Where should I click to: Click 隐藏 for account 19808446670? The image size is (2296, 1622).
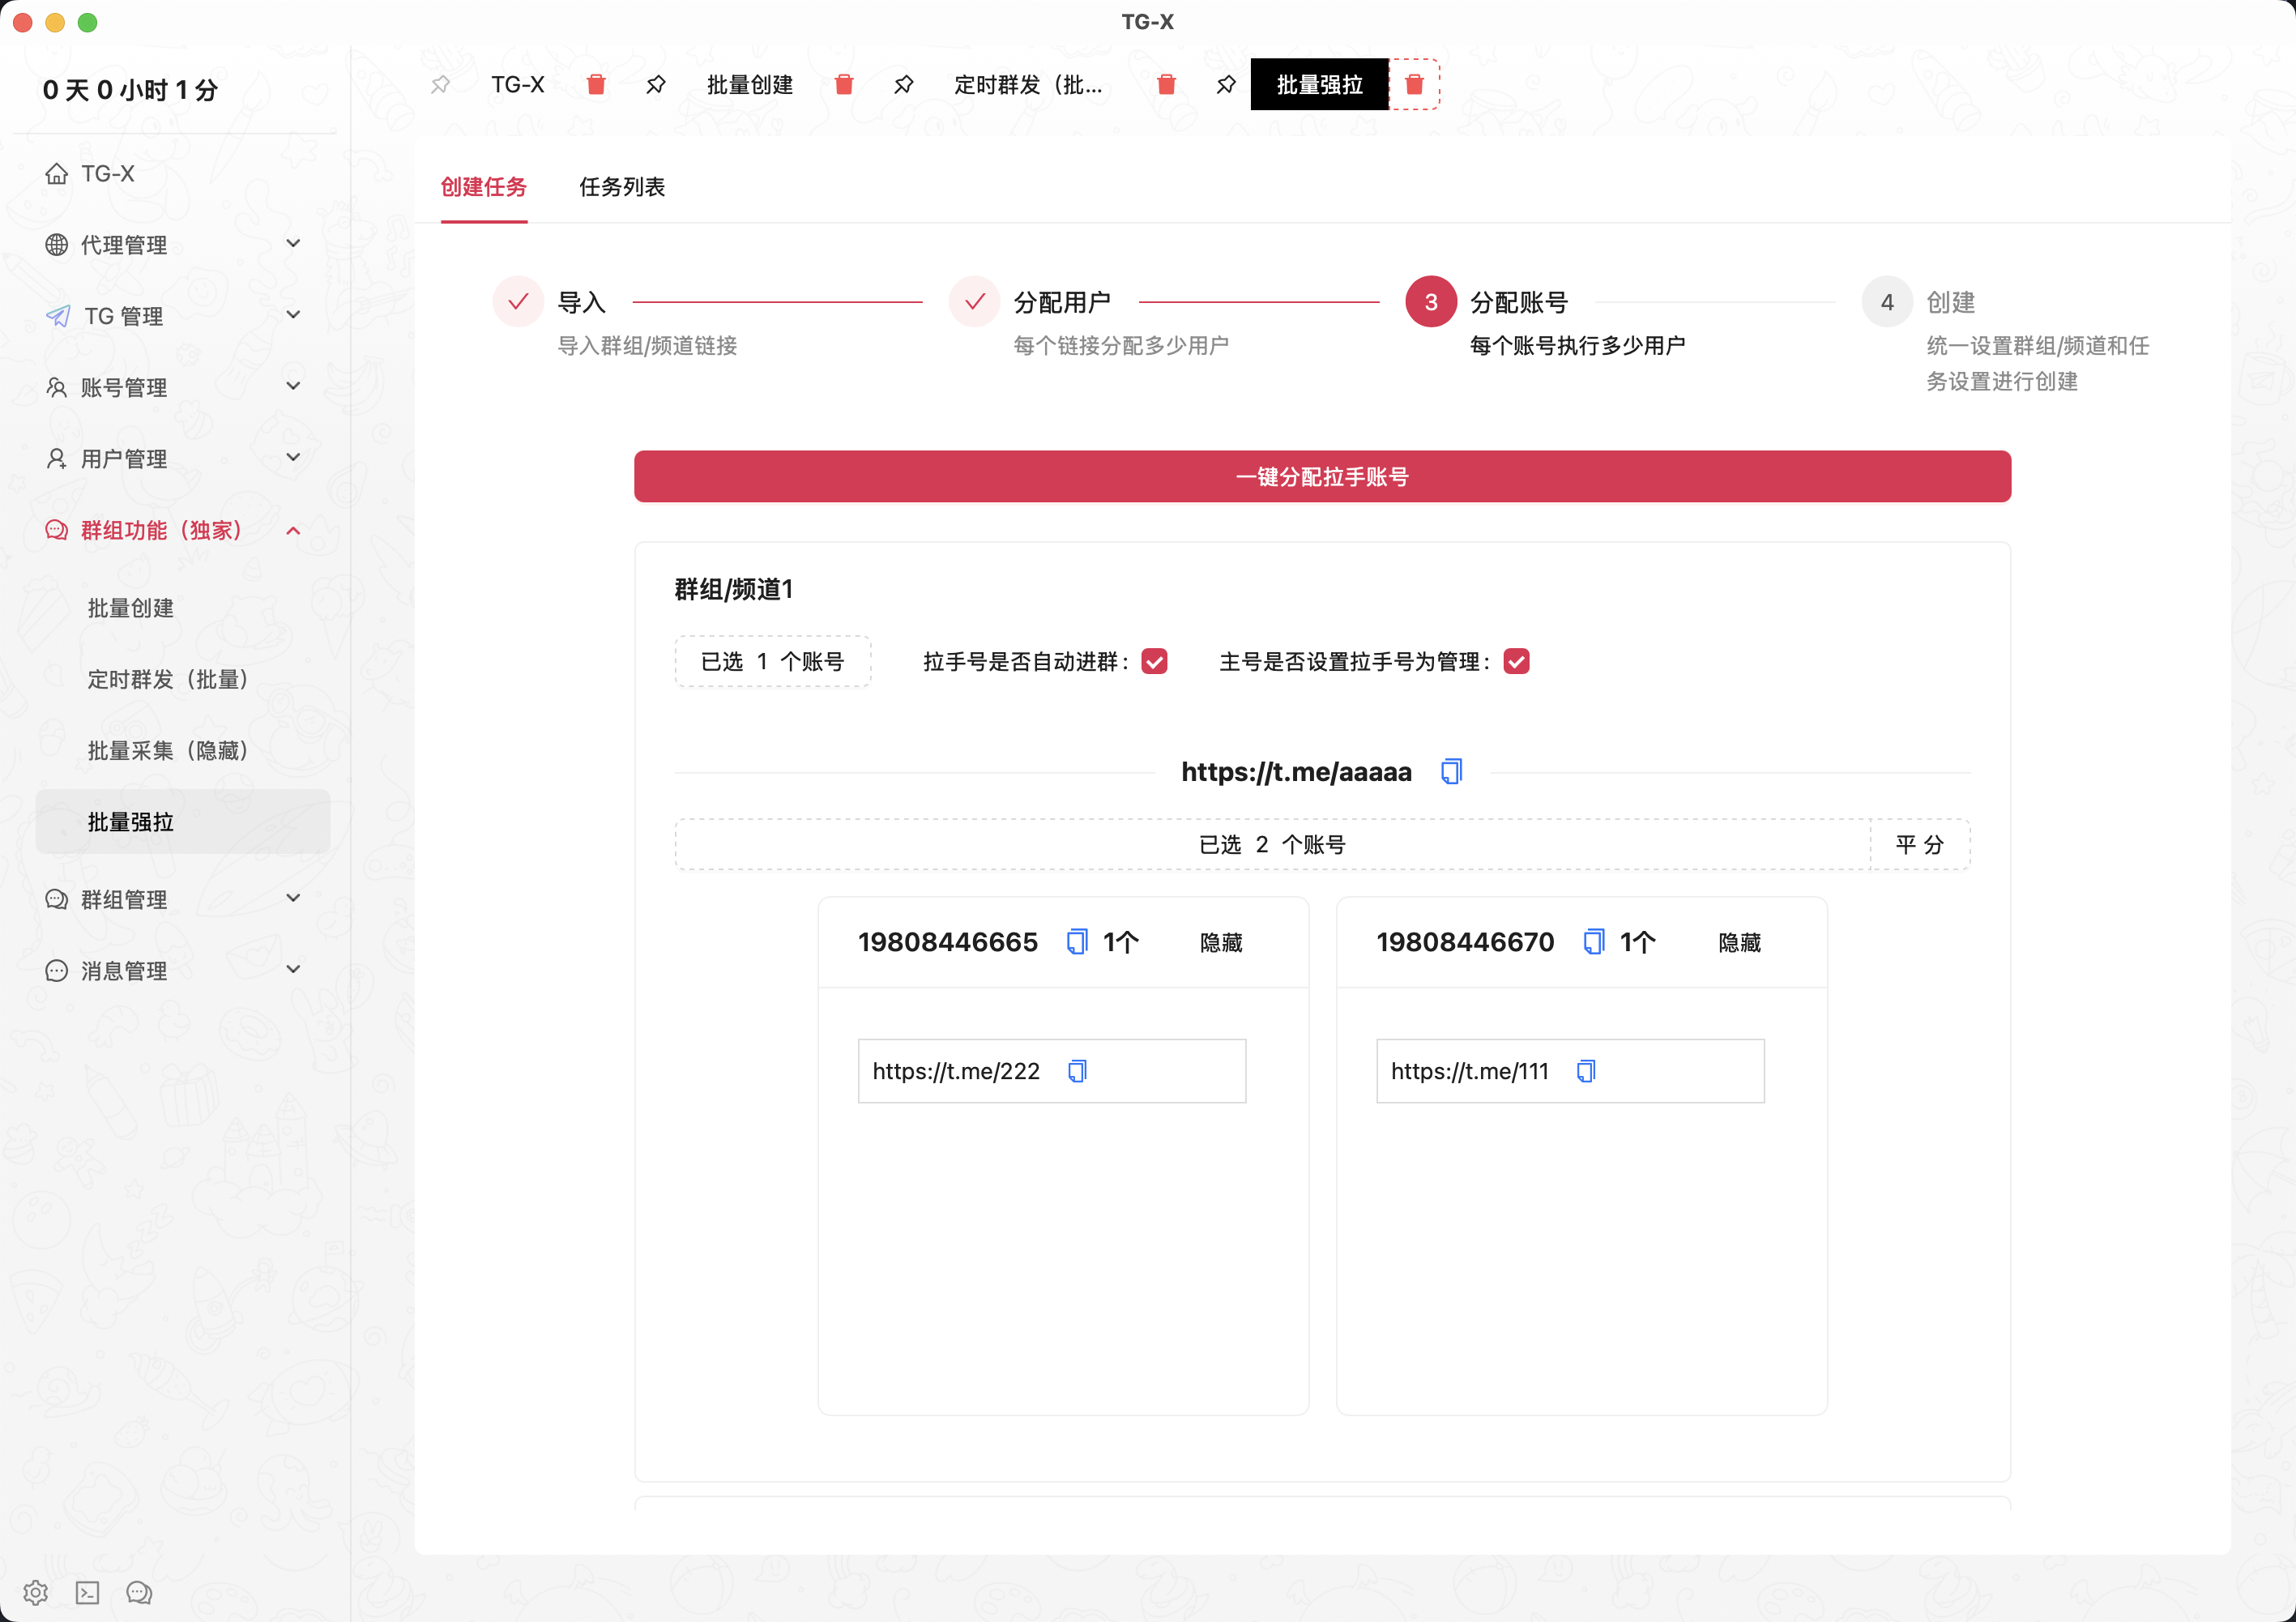1739,942
